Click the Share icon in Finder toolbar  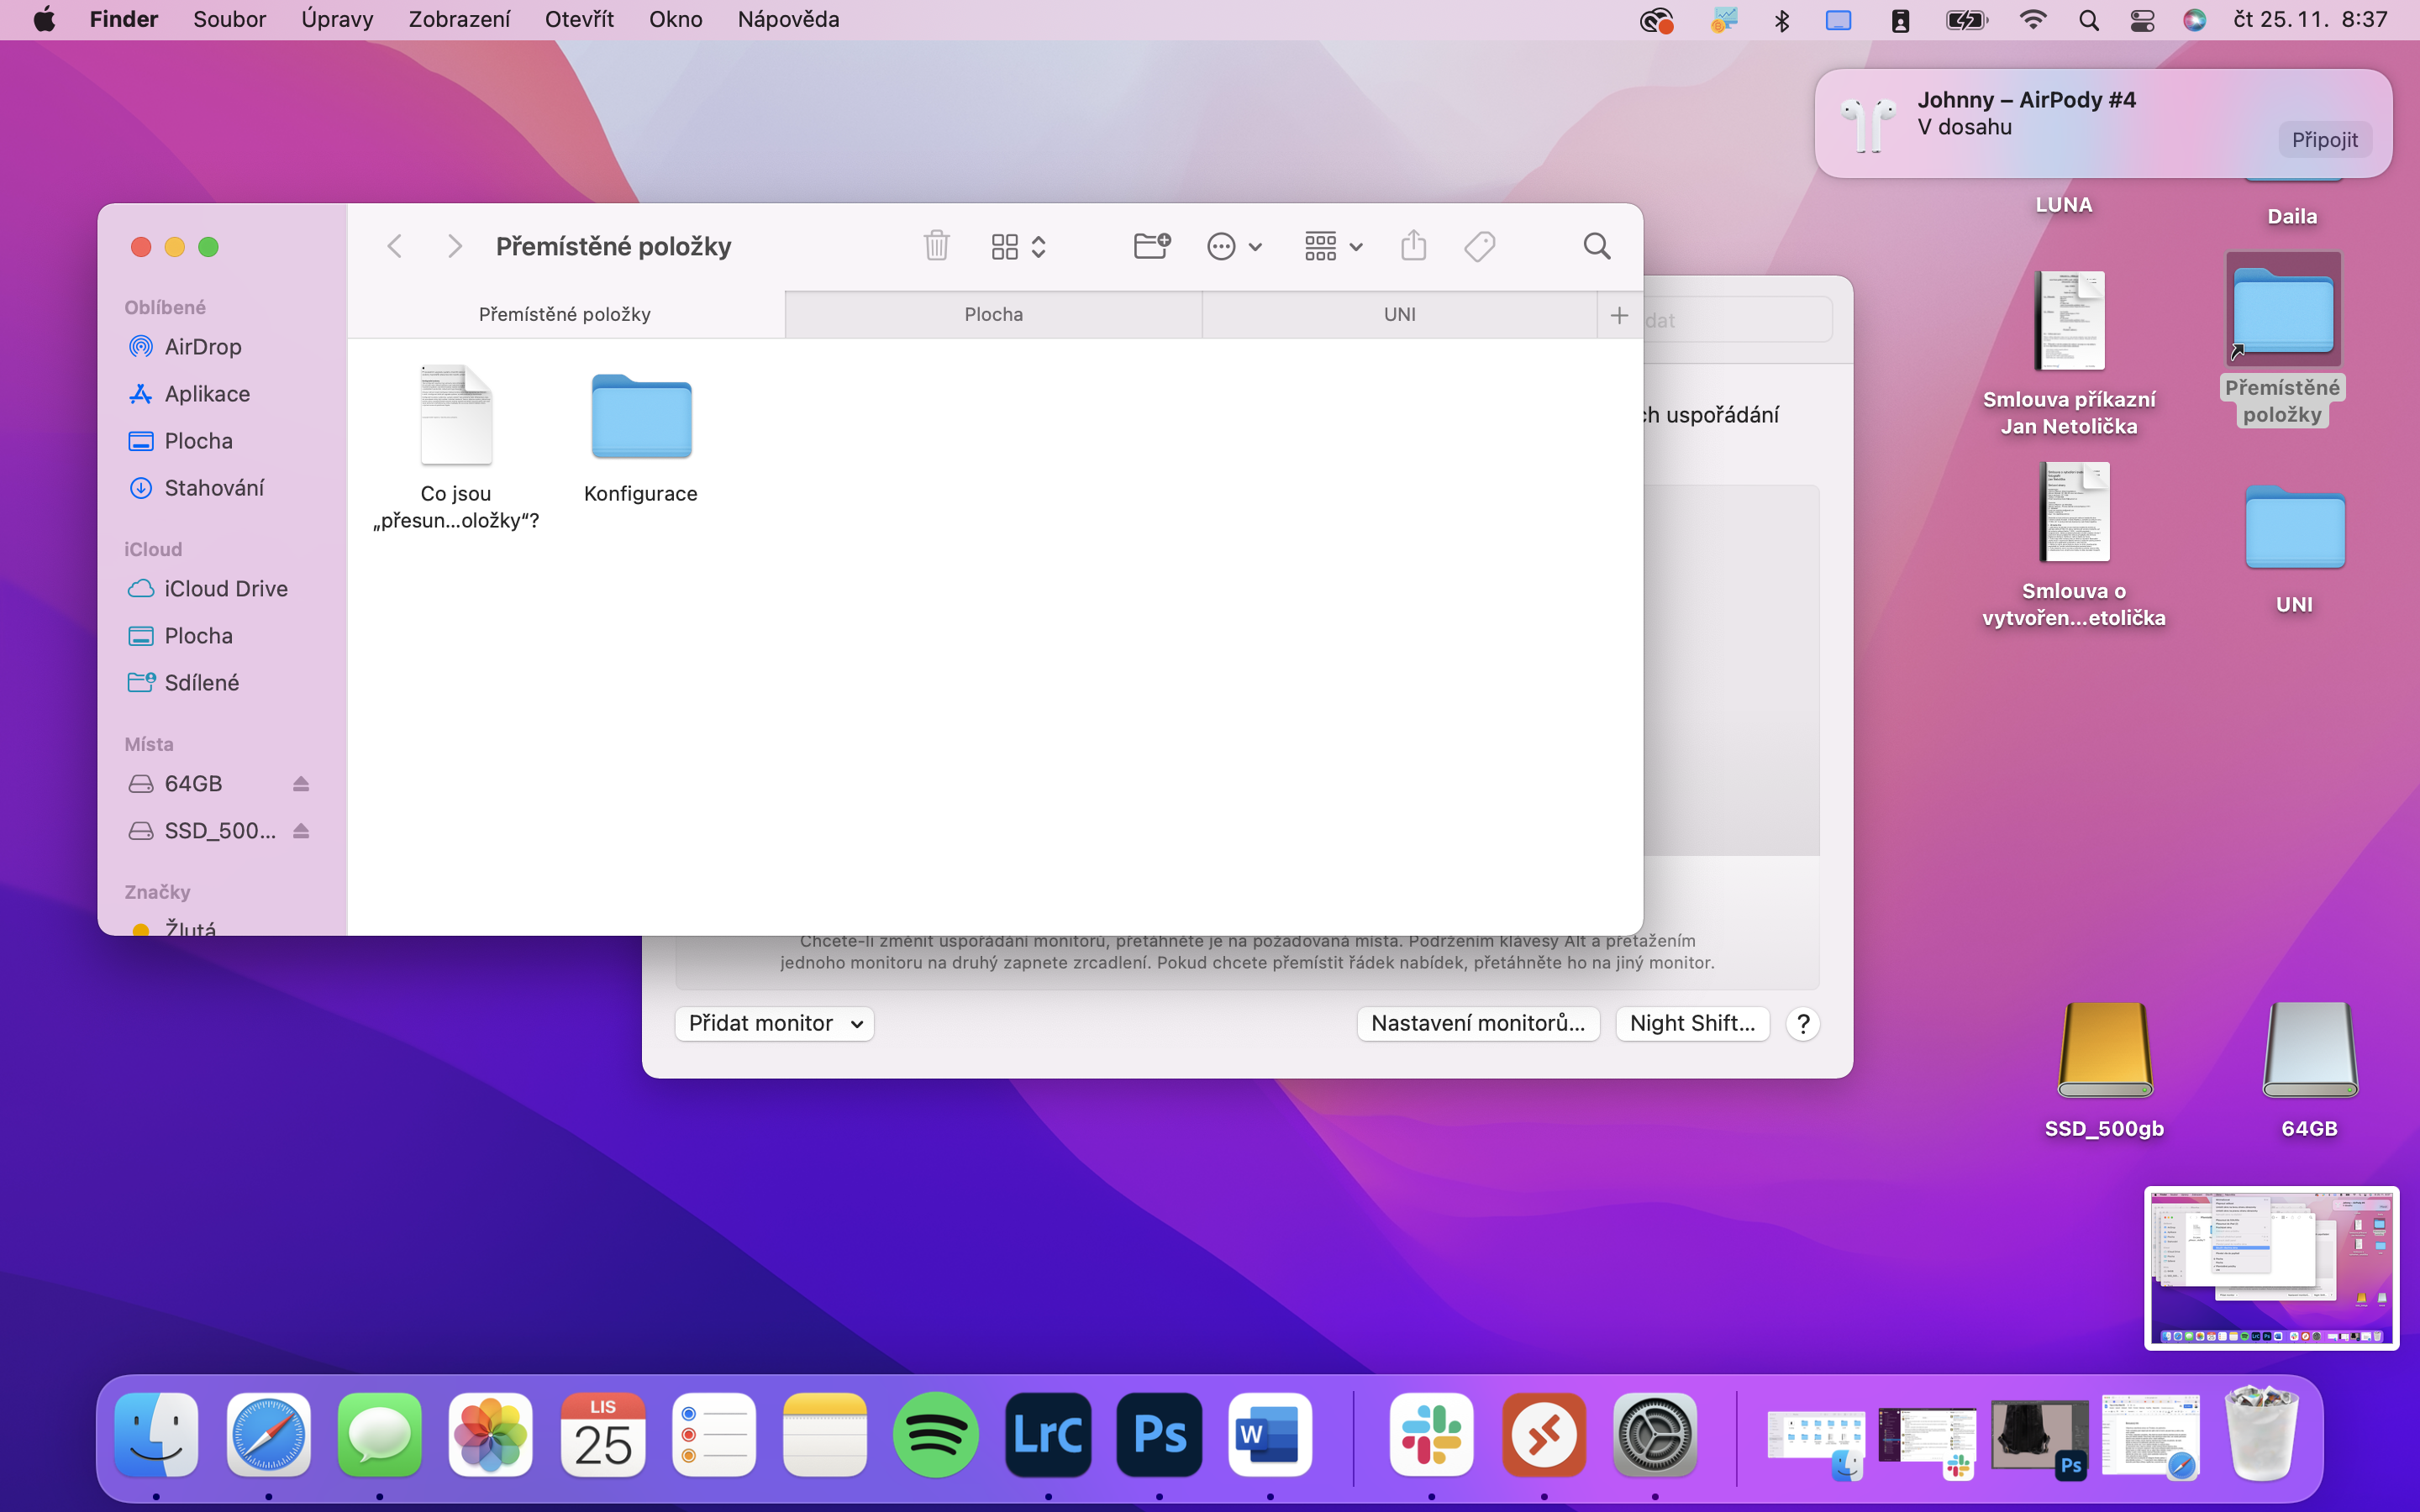point(1413,246)
